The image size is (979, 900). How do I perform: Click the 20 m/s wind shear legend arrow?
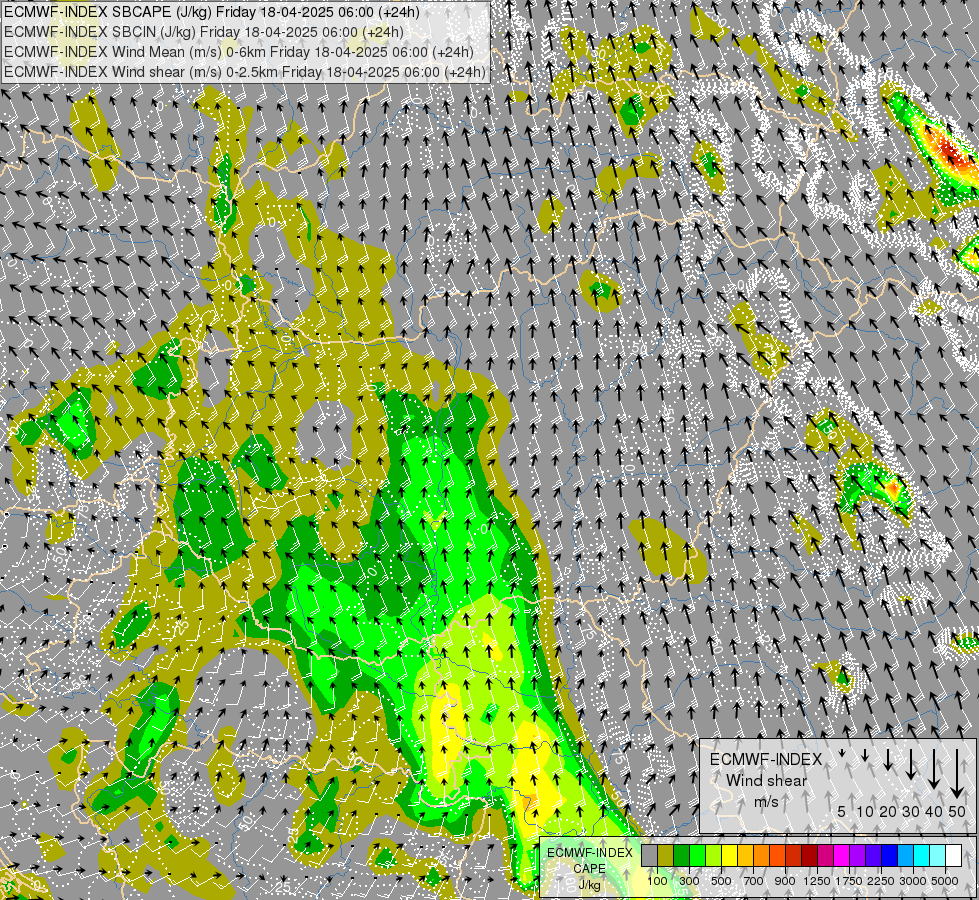click(887, 759)
